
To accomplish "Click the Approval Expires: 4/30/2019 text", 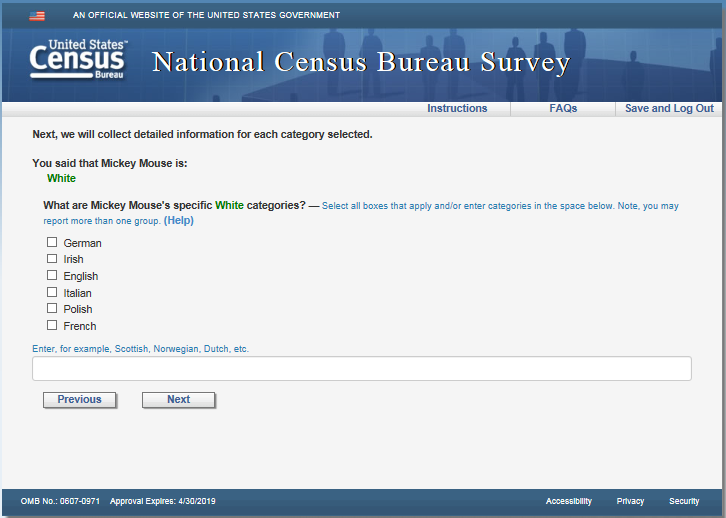I will pyautogui.click(x=163, y=501).
